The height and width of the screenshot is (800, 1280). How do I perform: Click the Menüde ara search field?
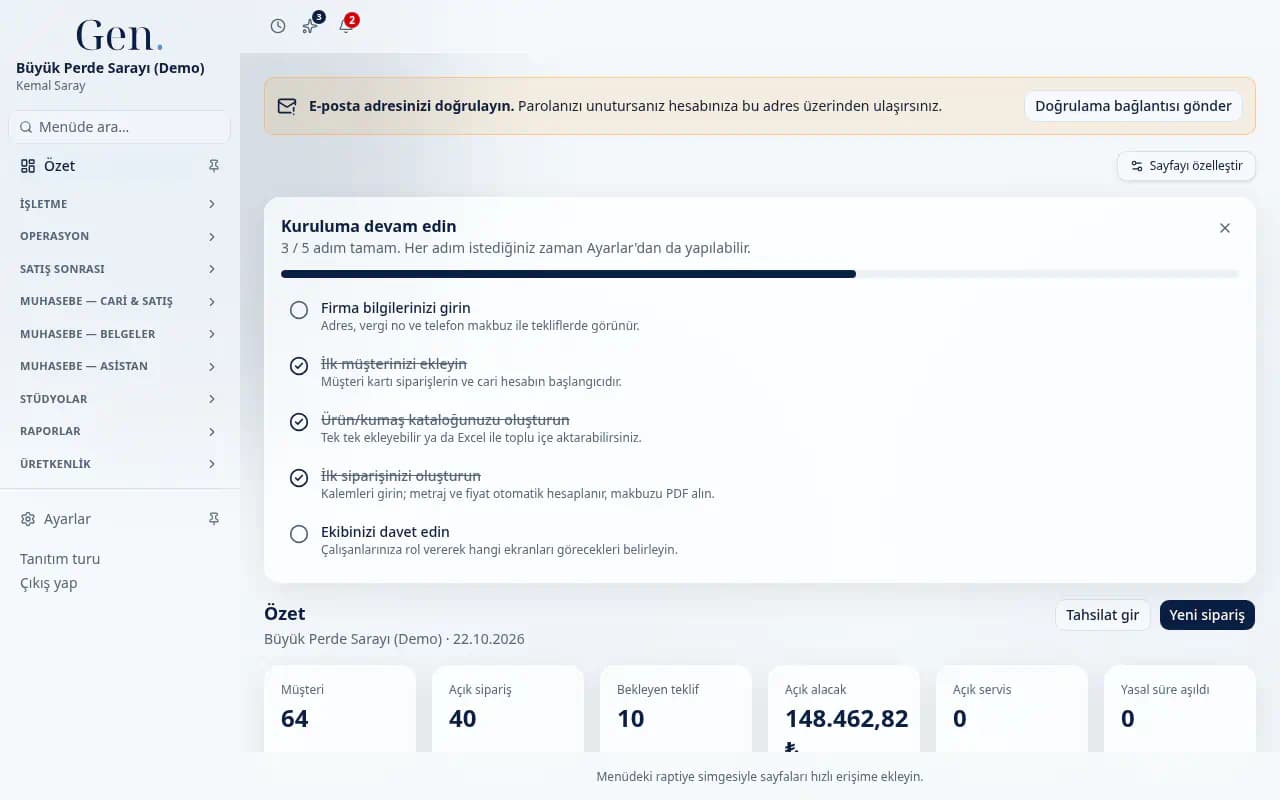pyautogui.click(x=119, y=127)
